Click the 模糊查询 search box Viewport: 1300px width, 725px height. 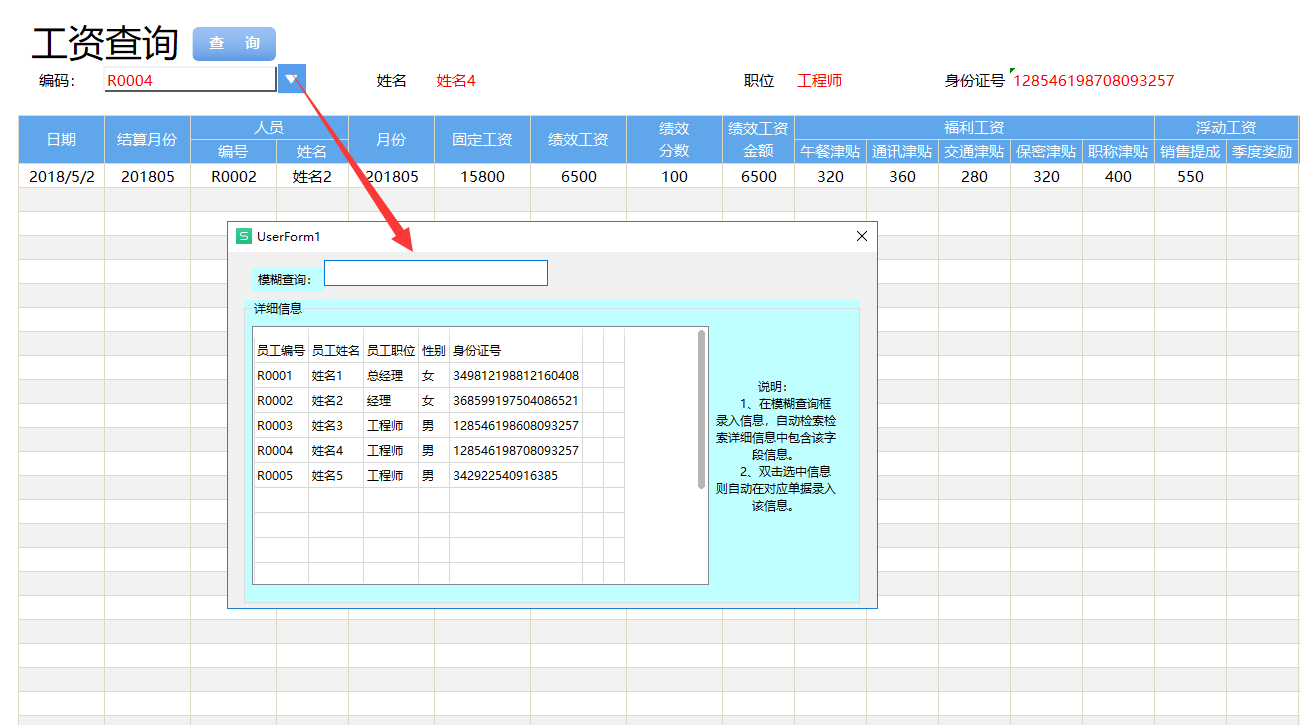pyautogui.click(x=436, y=273)
